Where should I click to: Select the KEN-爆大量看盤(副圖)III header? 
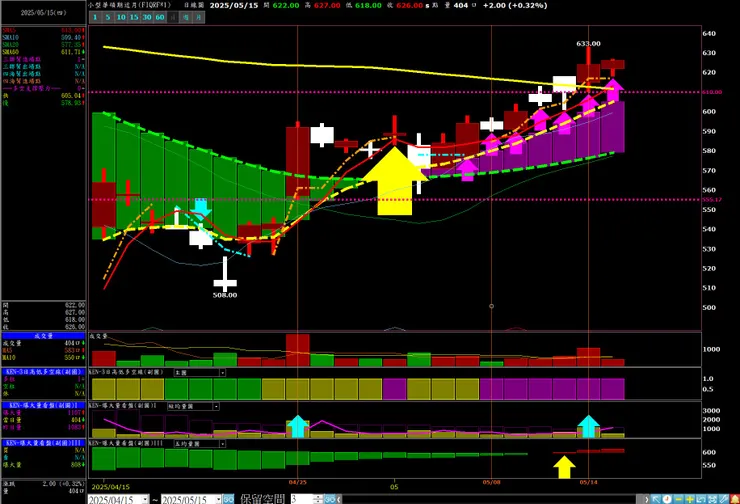pos(43,443)
